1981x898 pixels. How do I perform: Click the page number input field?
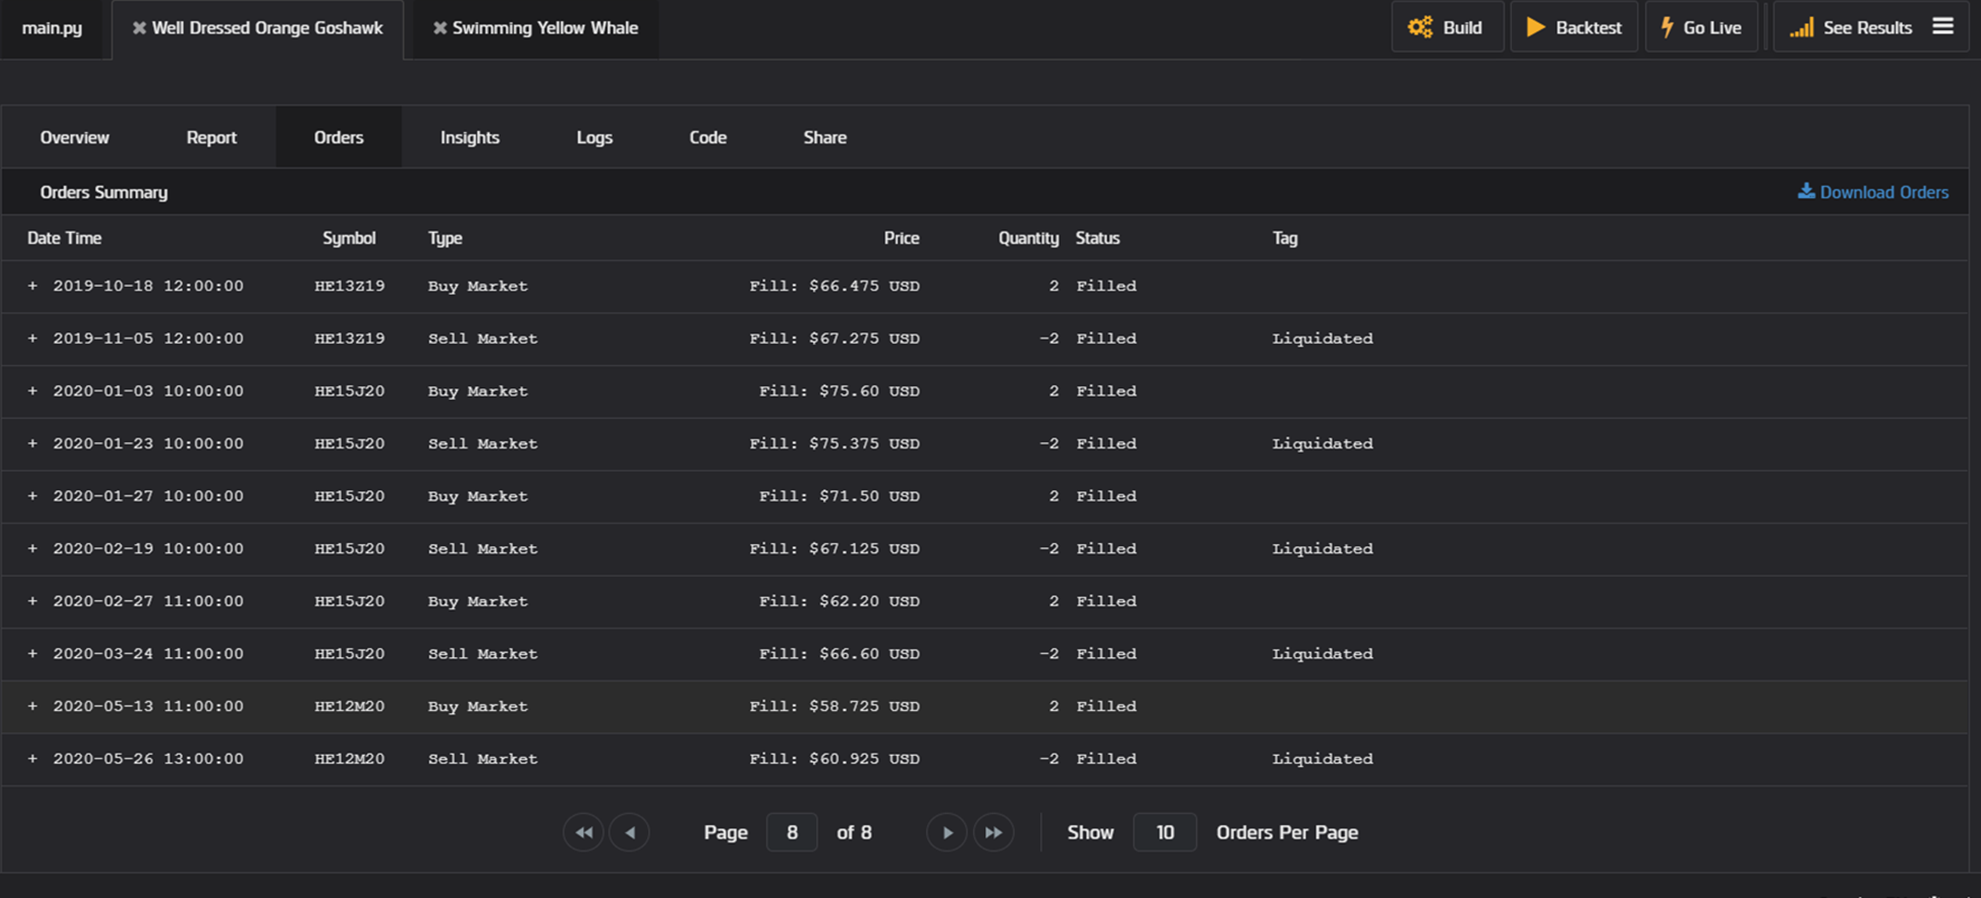click(791, 832)
